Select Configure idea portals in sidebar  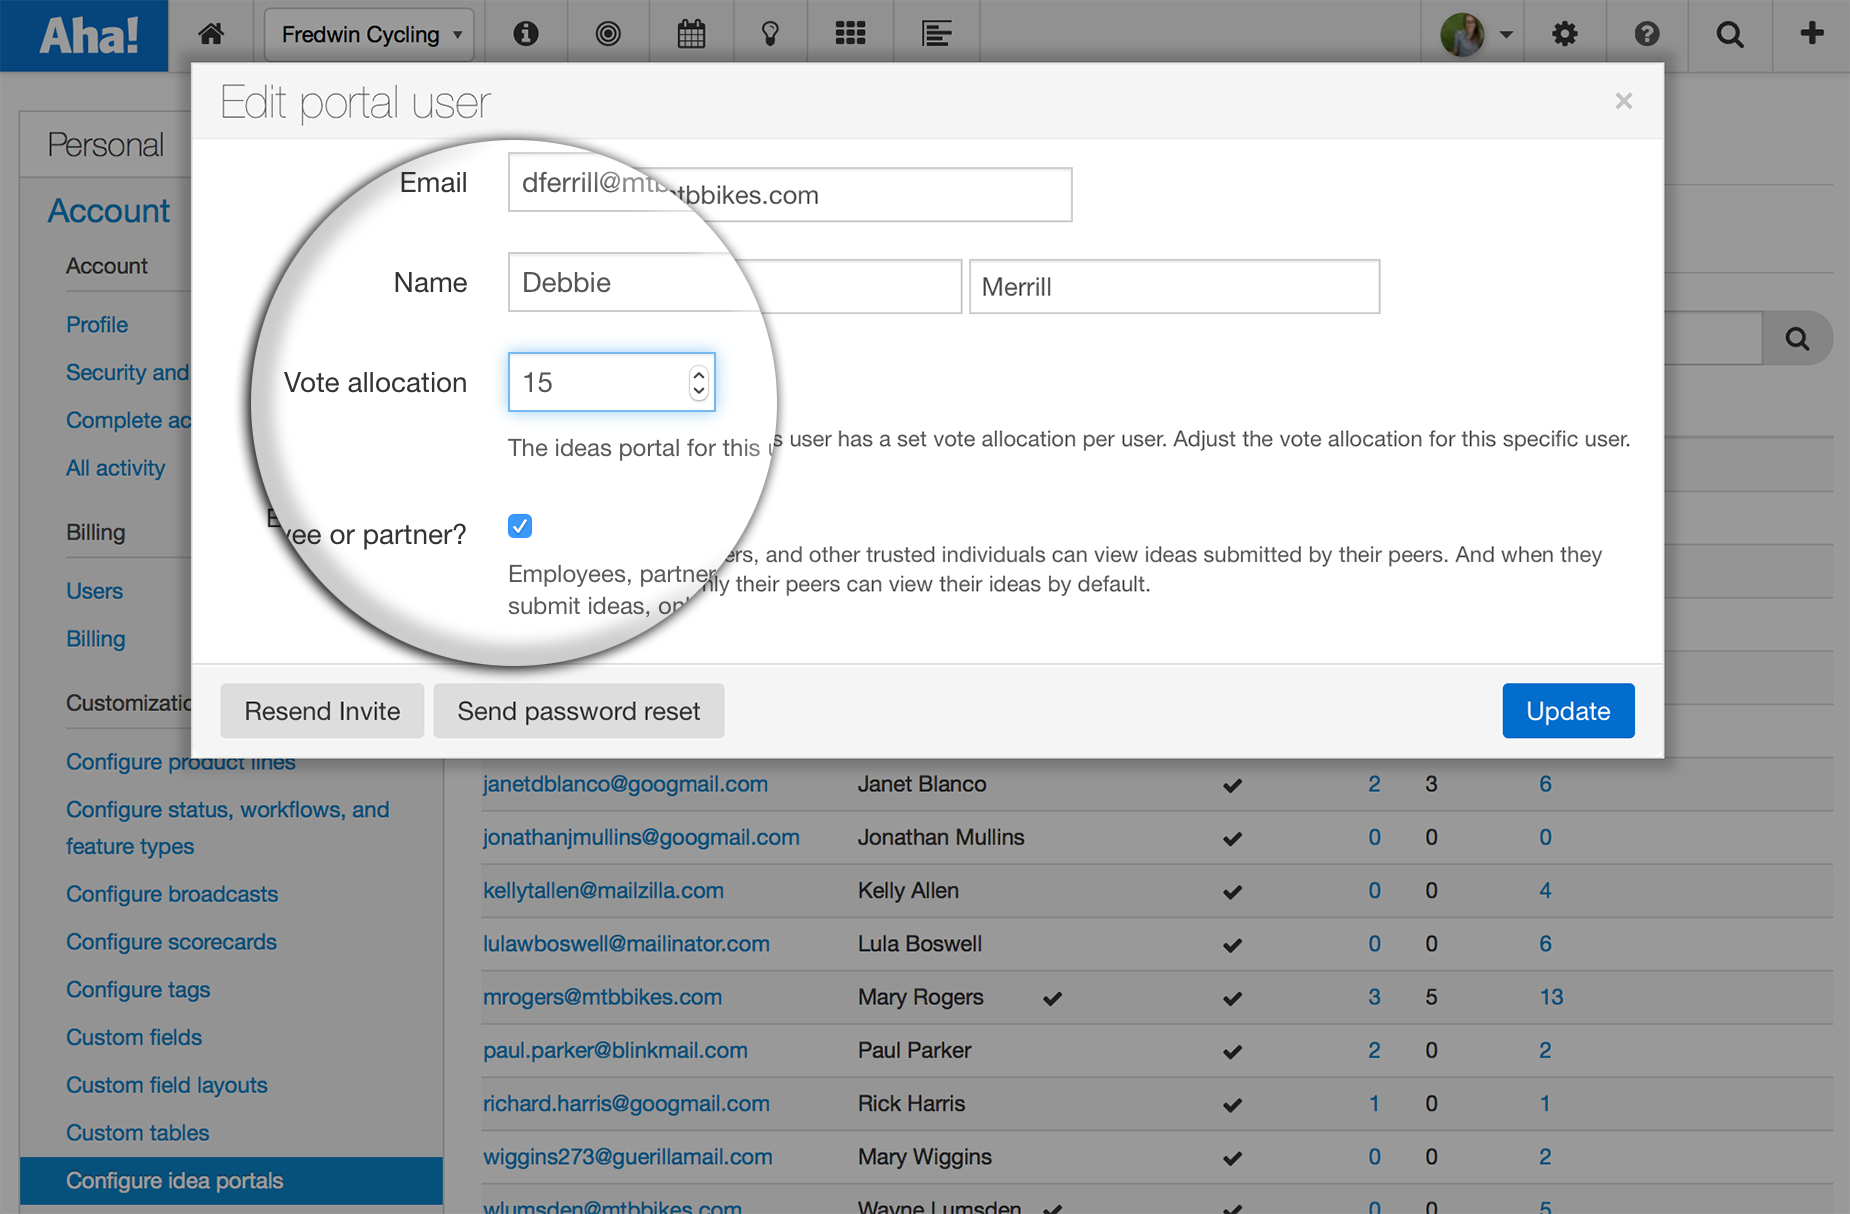tap(231, 1181)
